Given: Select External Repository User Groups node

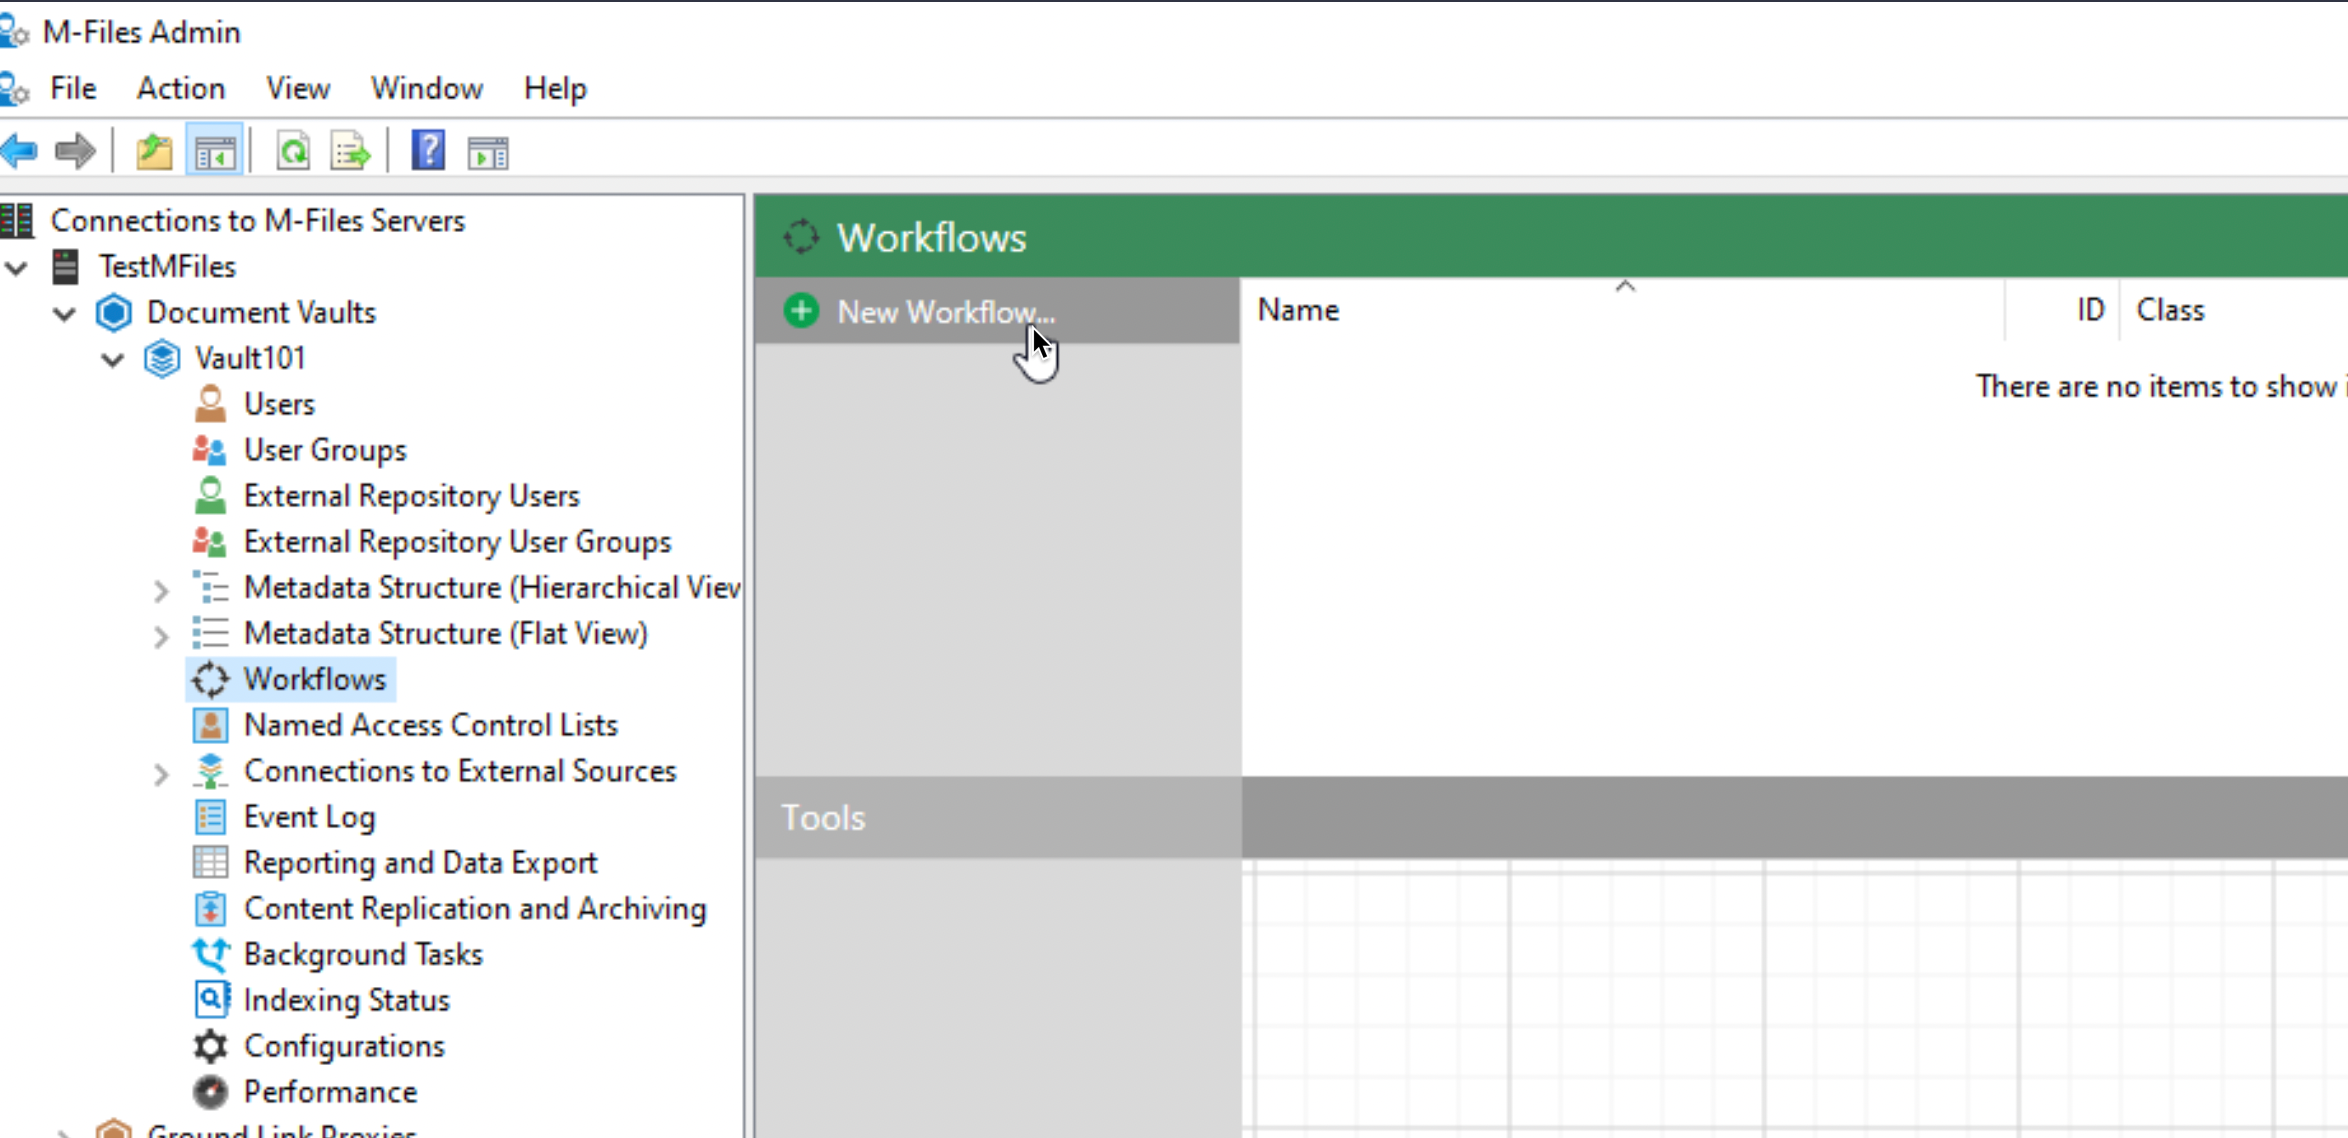Looking at the screenshot, I should coord(458,542).
